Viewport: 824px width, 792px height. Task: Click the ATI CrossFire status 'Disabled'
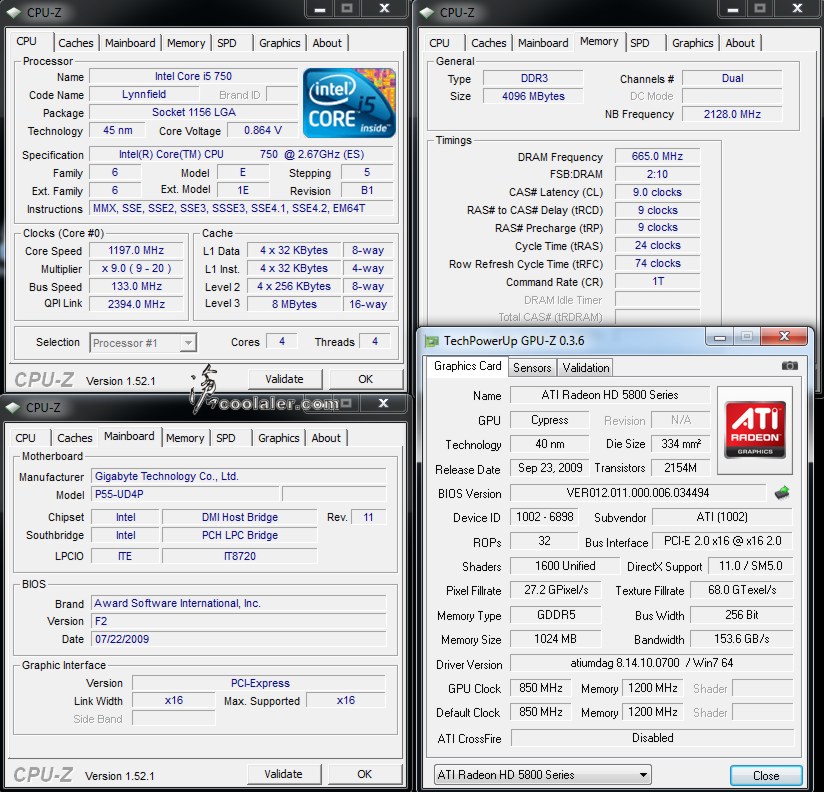(x=652, y=738)
